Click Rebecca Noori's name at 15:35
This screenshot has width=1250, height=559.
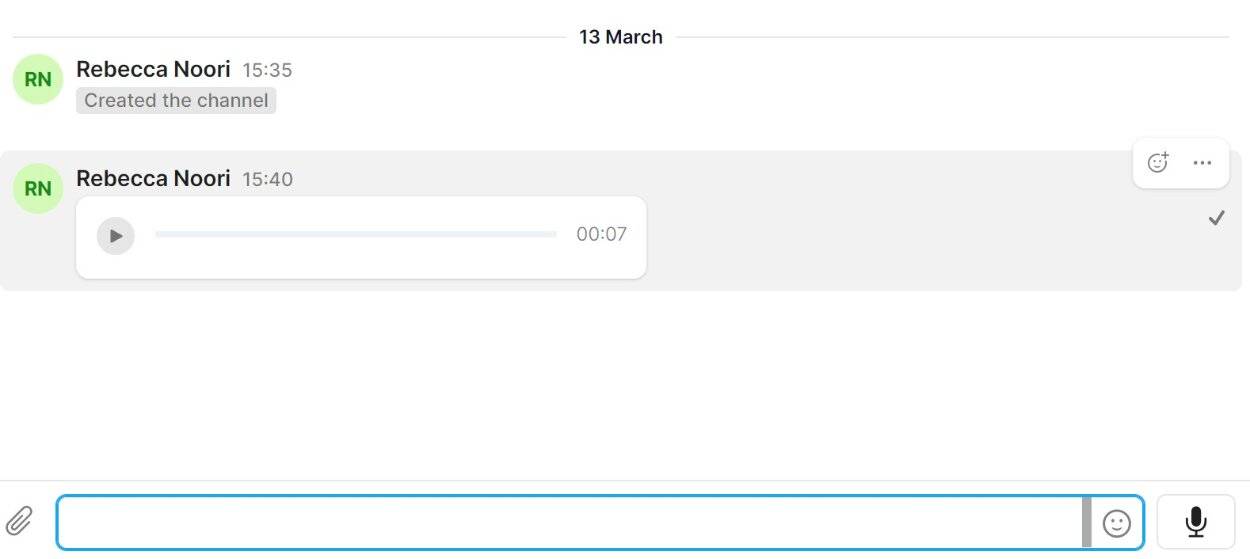click(153, 70)
